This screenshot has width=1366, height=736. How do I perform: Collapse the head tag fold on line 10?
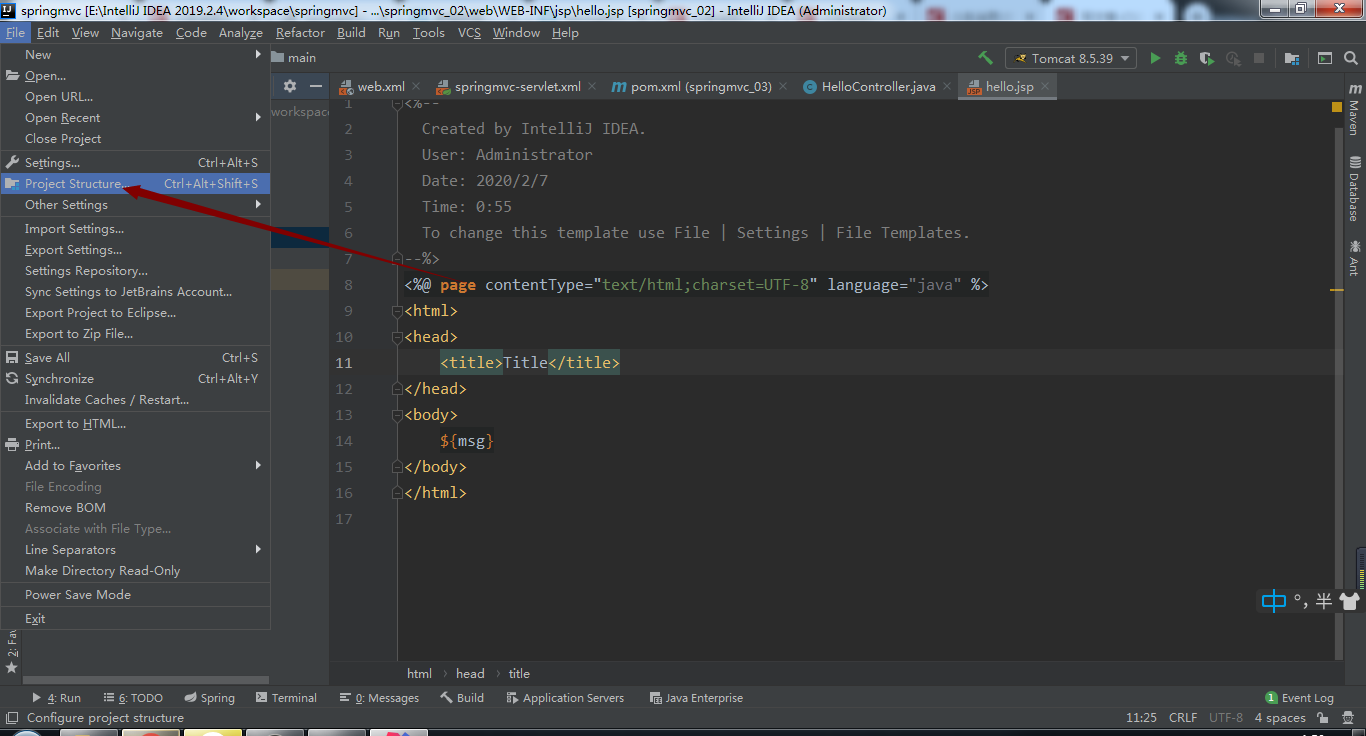click(x=398, y=337)
